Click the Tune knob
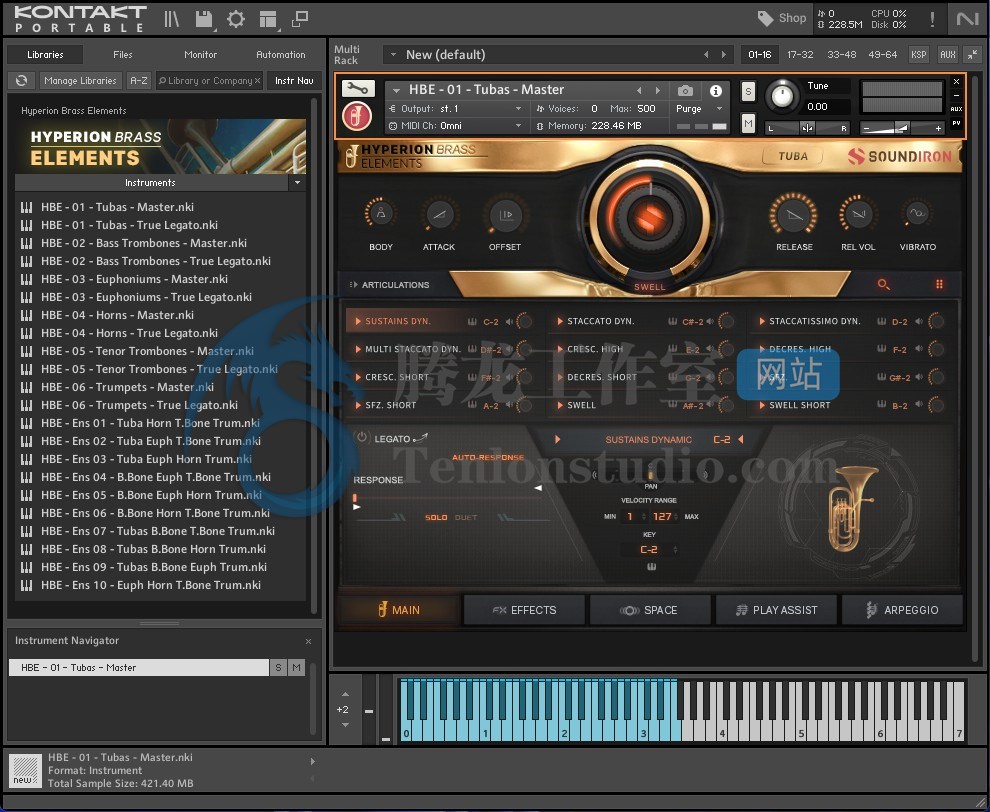The height and width of the screenshot is (812, 990). coord(782,96)
